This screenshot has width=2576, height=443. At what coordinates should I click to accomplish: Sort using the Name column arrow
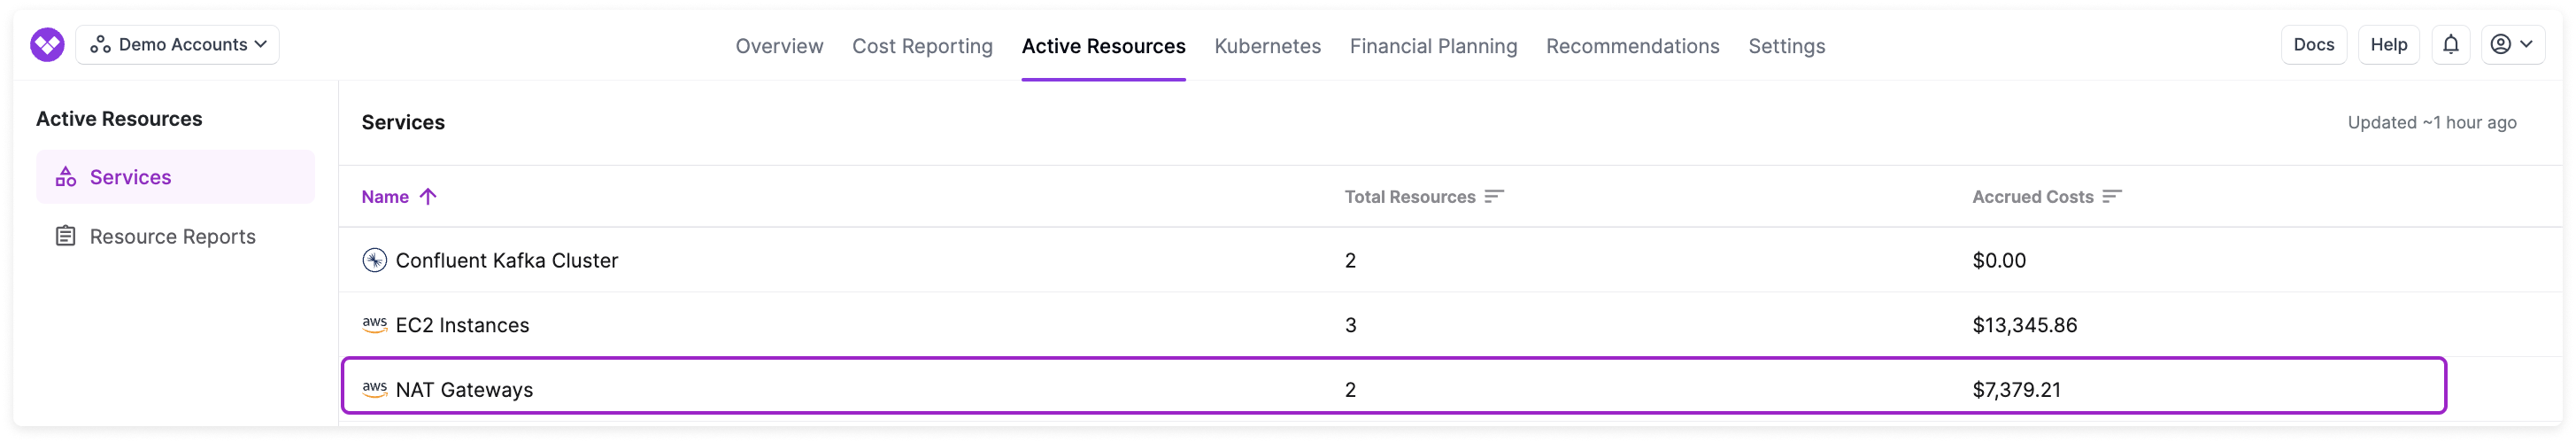(x=428, y=197)
